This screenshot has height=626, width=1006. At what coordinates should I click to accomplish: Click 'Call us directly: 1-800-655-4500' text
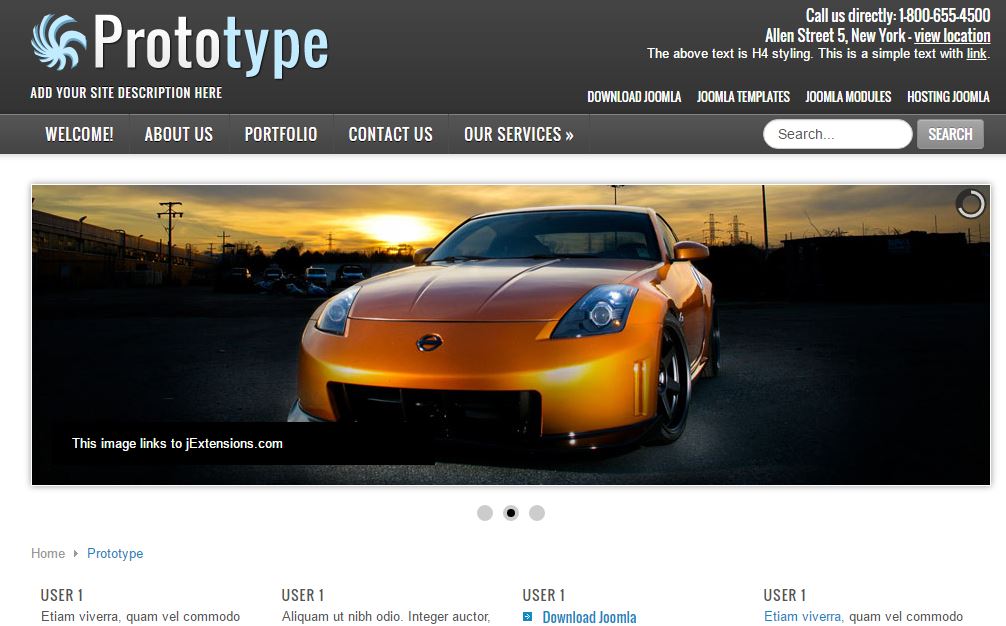tap(898, 15)
